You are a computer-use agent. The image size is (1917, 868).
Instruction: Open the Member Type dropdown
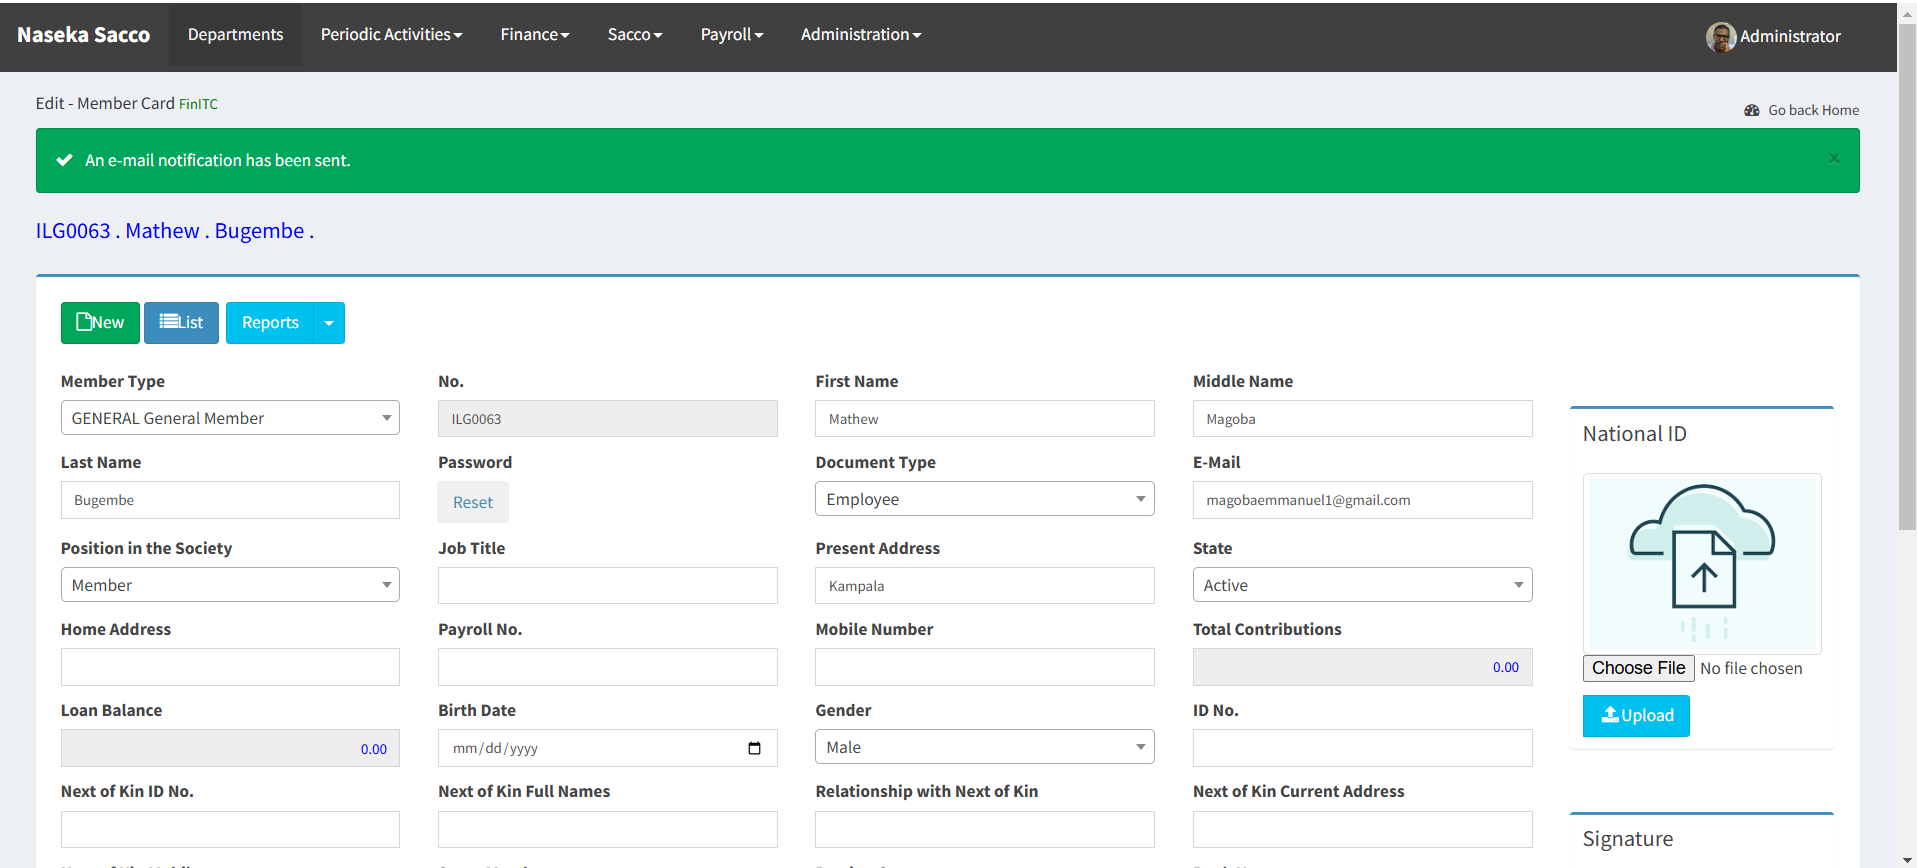[x=230, y=418]
